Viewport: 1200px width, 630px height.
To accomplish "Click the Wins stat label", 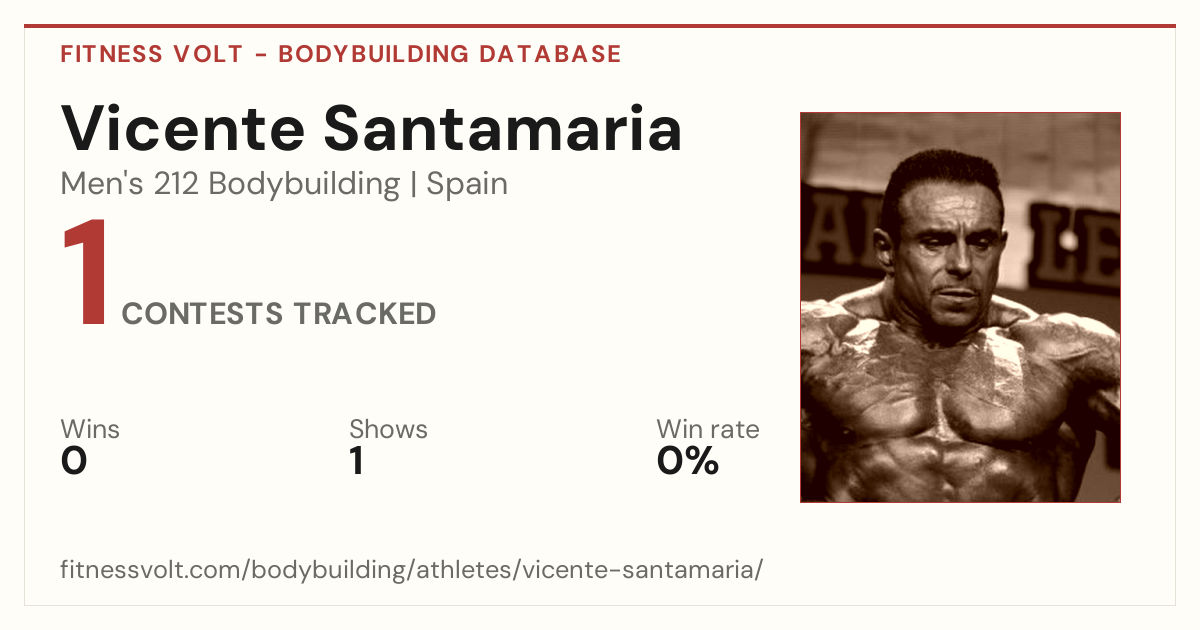I will [90, 429].
